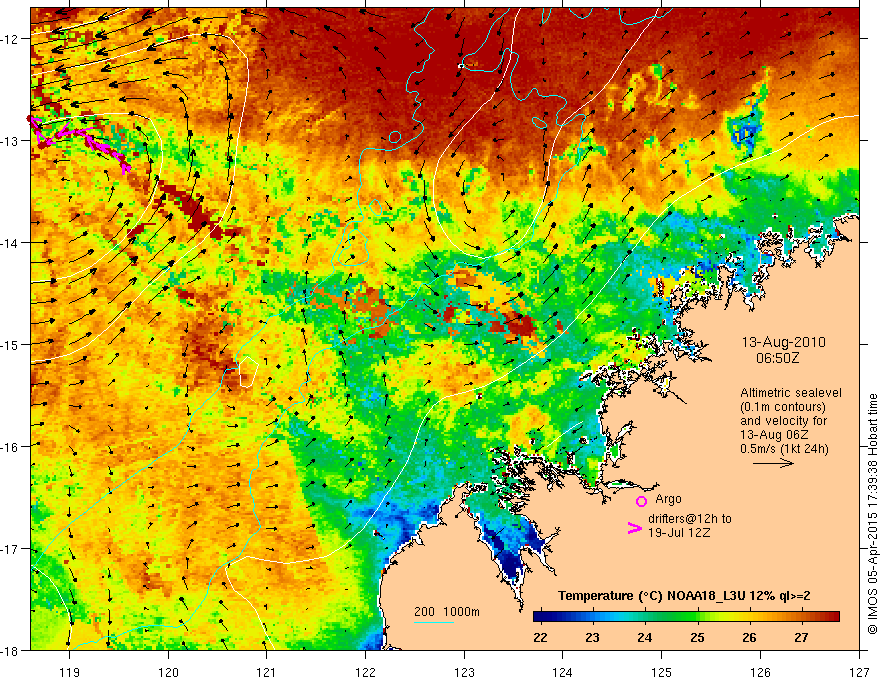
Task: Click the '19-Jul 12Z' legend text
Action: click(679, 532)
